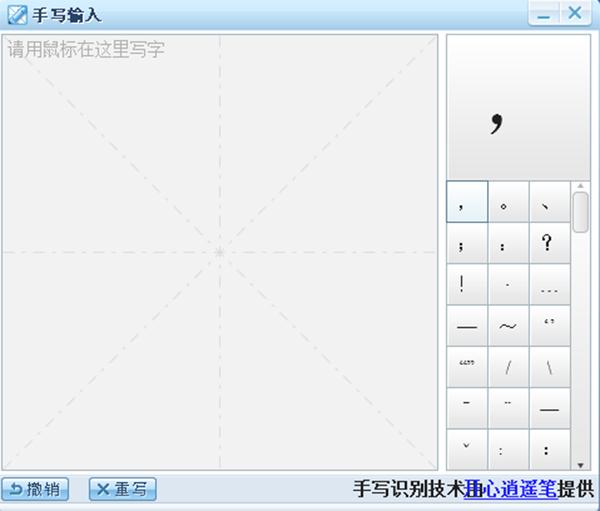
Task: Pick the enumeration comma 、 candidate
Action: click(550, 202)
